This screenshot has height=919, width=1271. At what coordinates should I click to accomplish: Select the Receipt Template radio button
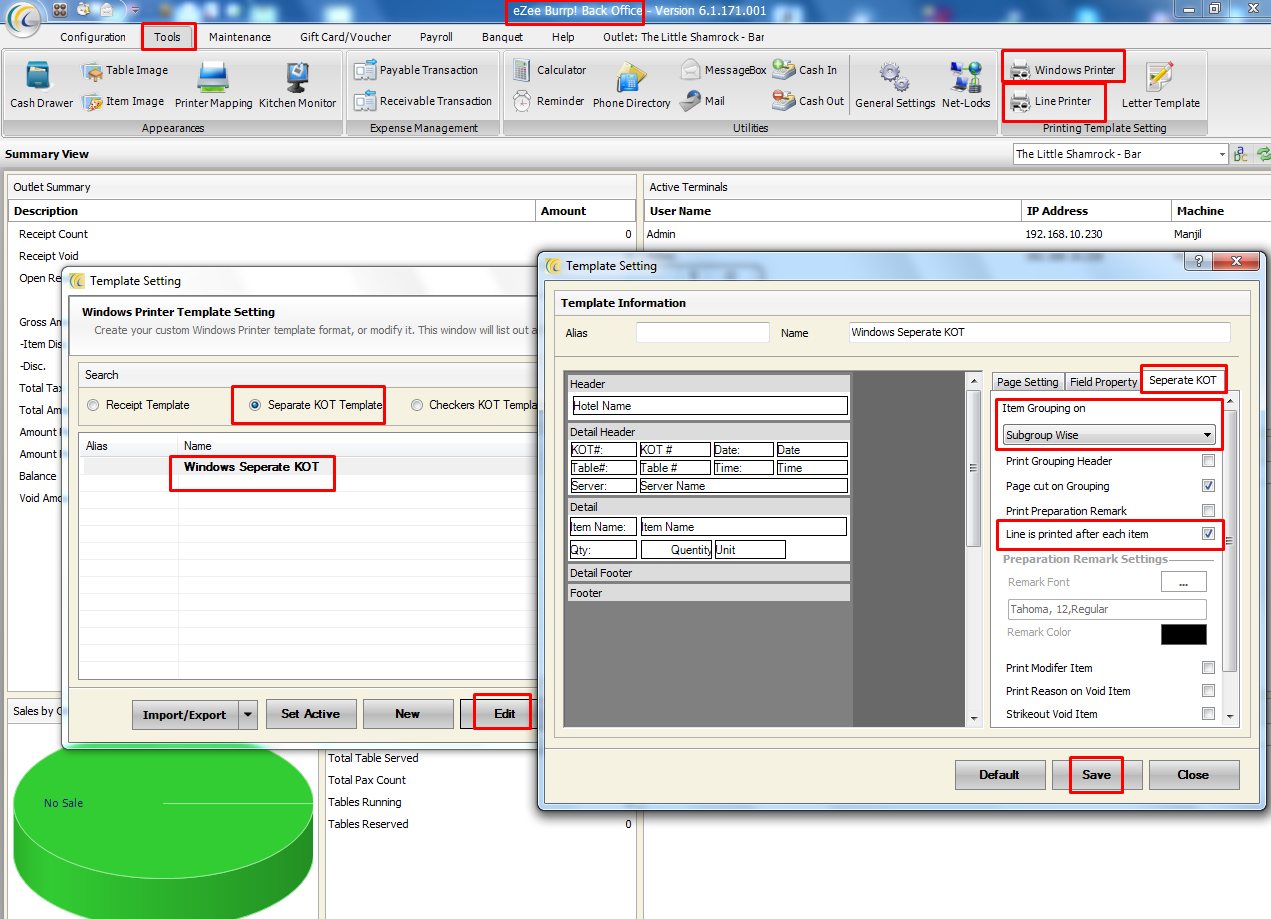[93, 405]
